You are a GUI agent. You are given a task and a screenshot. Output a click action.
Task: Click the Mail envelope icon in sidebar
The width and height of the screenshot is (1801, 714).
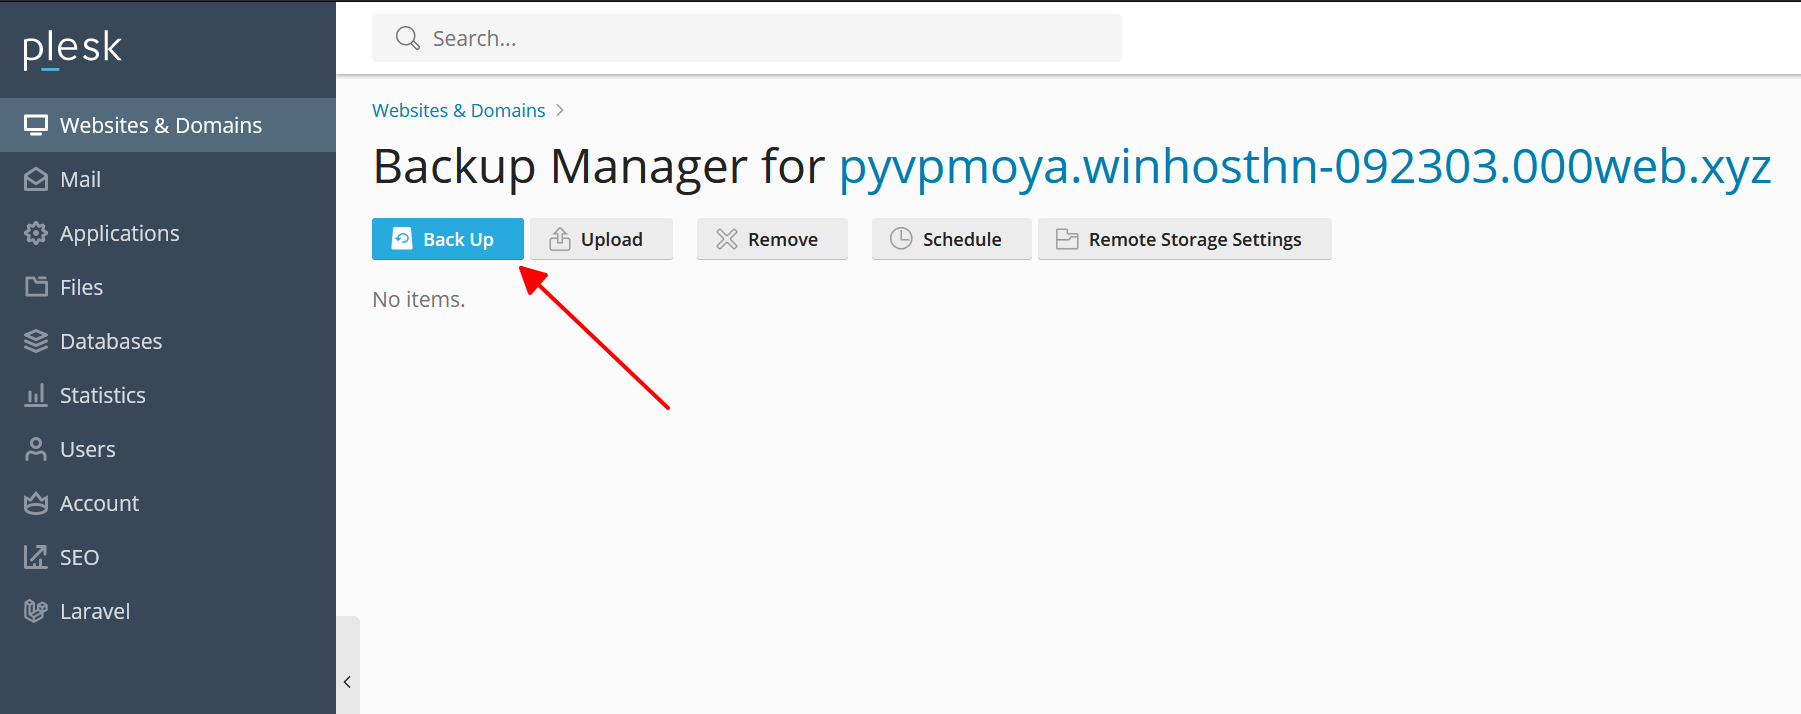tap(36, 179)
